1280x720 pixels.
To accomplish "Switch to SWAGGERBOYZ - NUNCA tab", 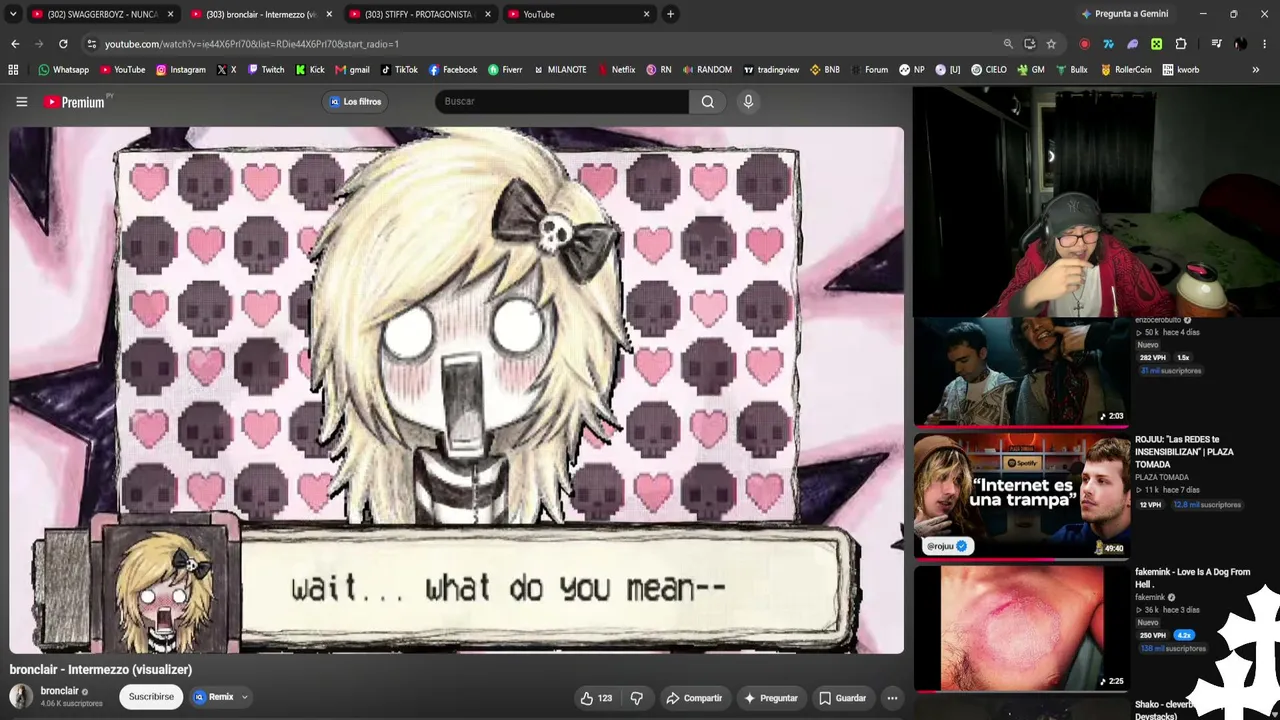I will 102,14.
